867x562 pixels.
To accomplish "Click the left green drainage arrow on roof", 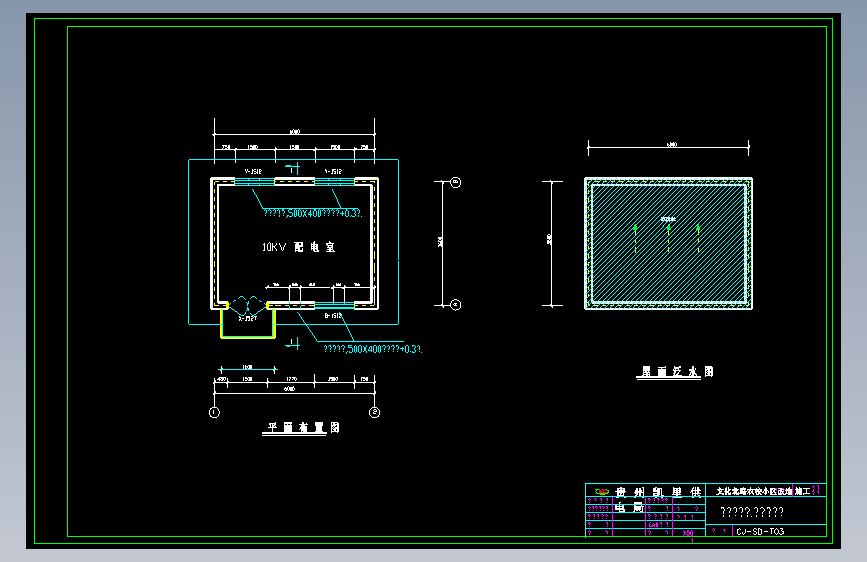I will pos(635,239).
